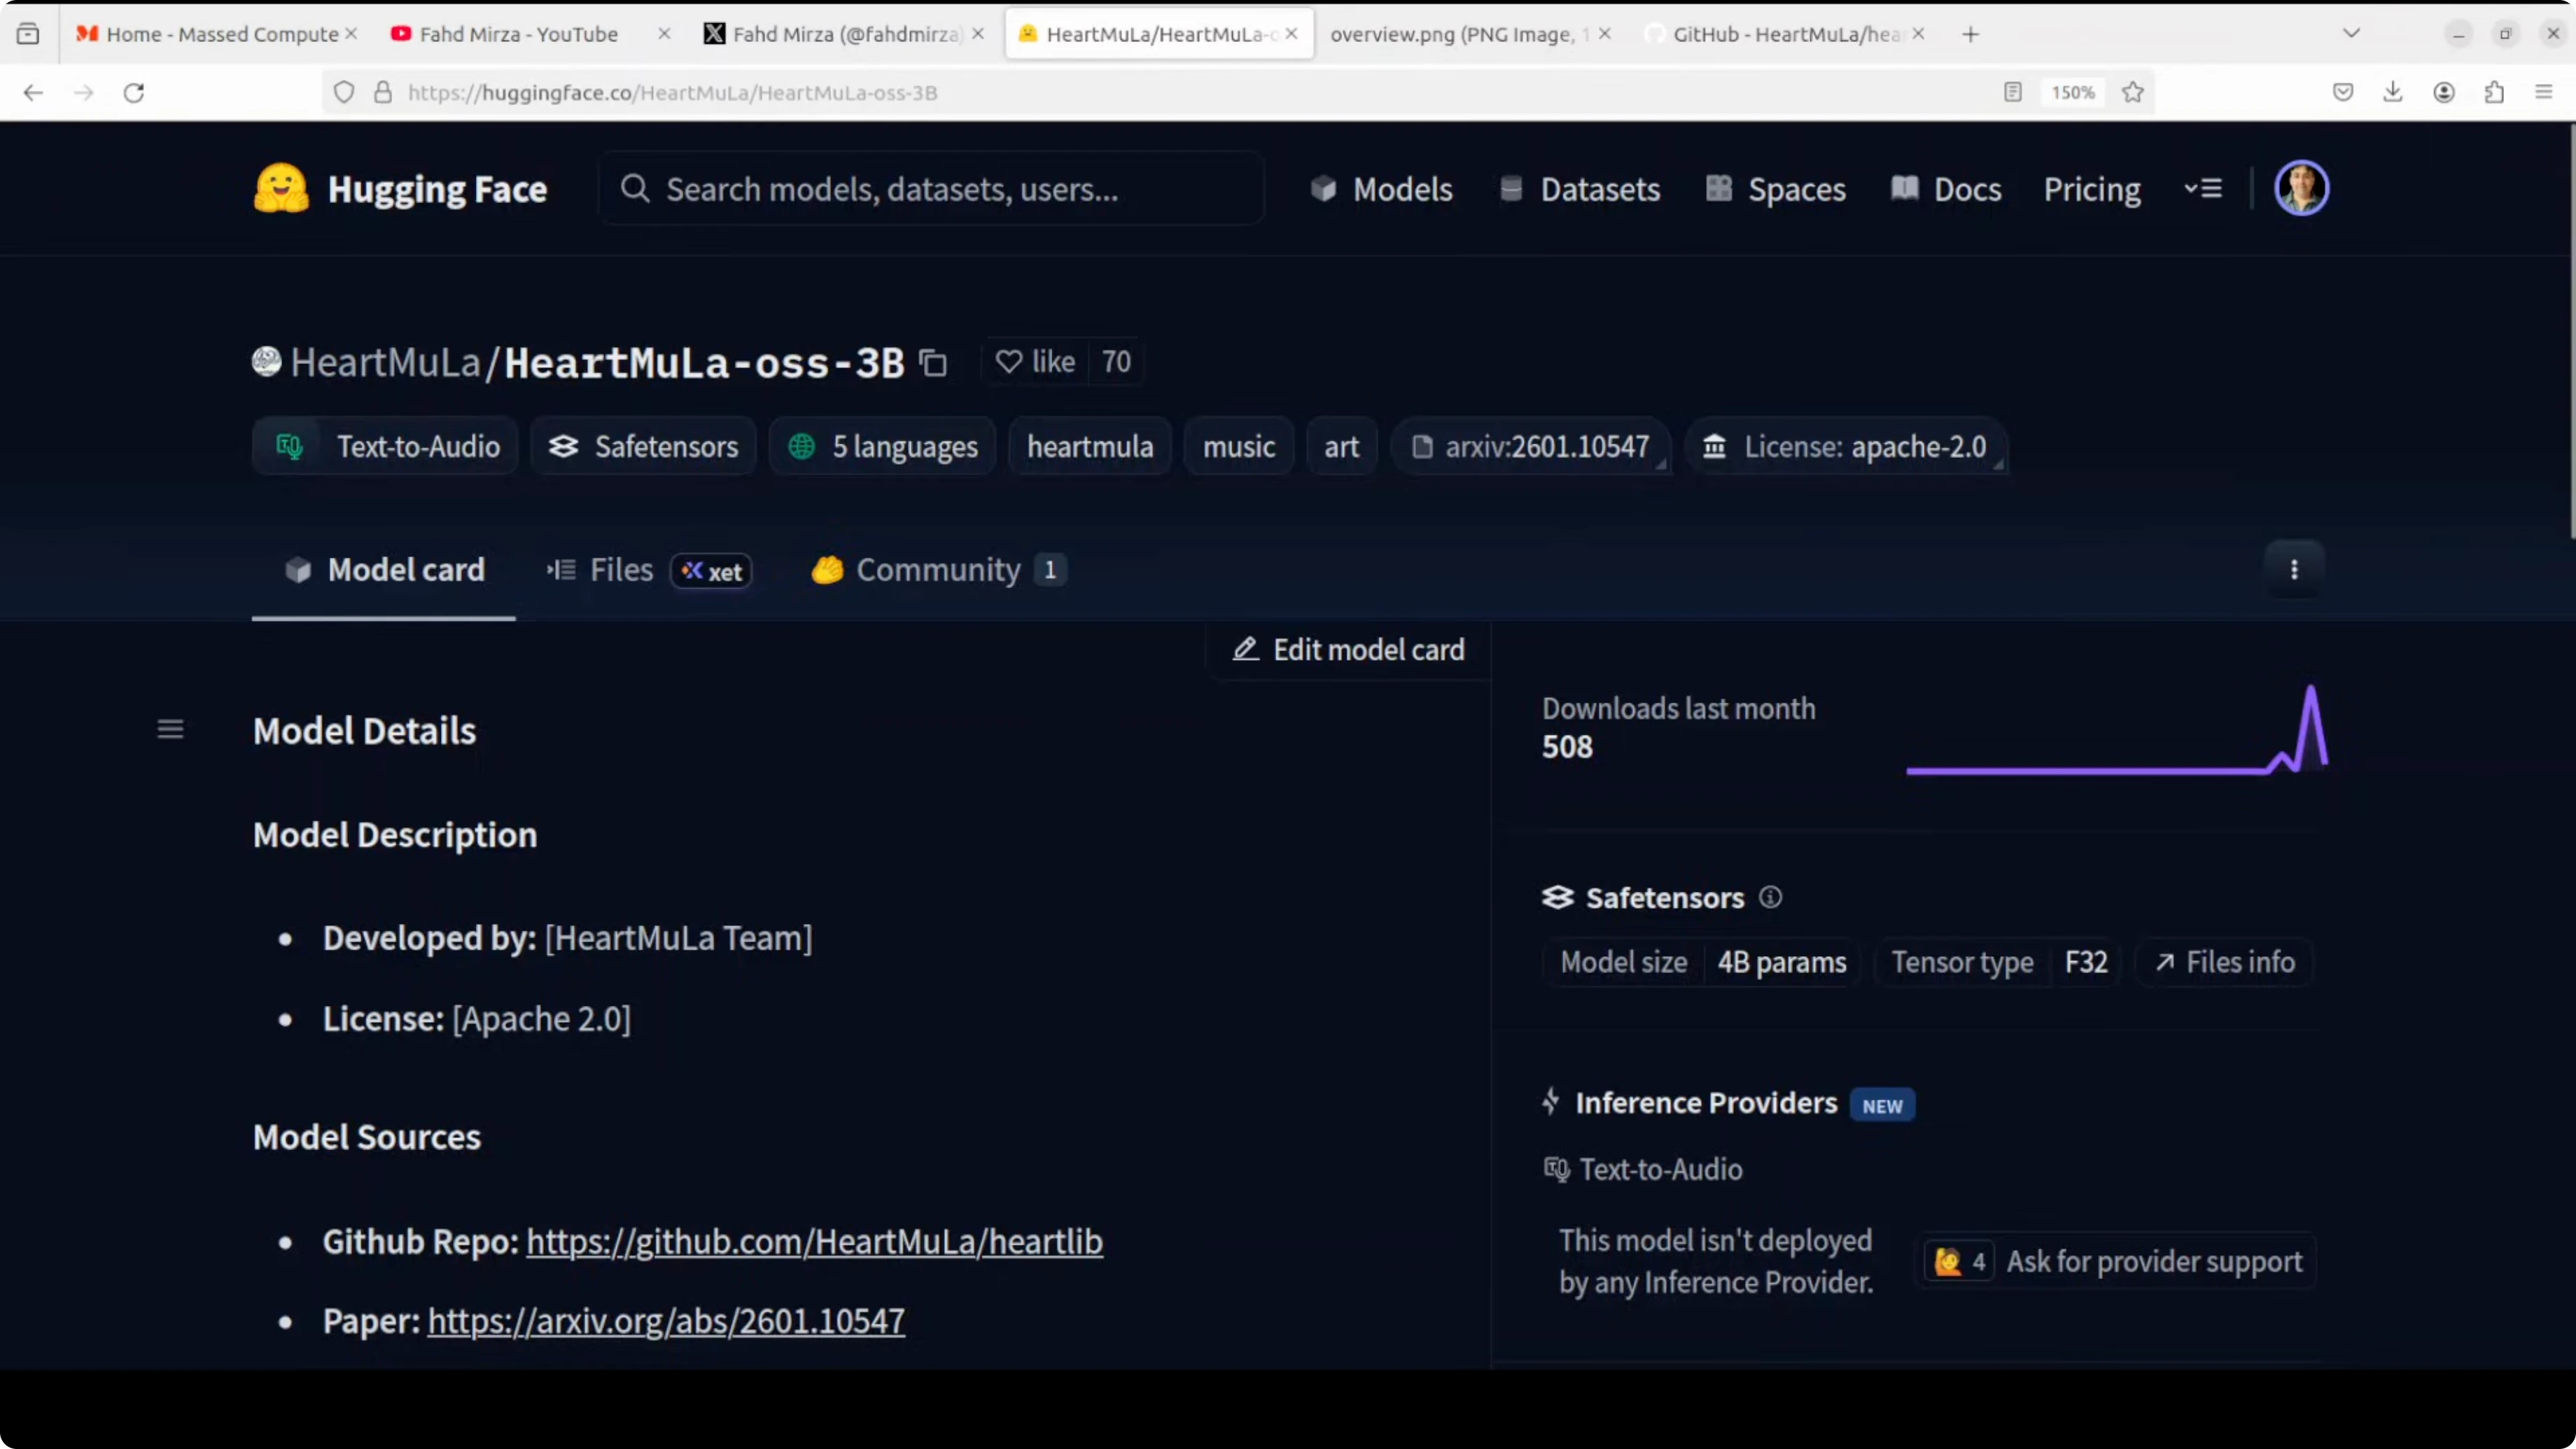Click the Safetensors info icon
The height and width of the screenshot is (1449, 2576).
[x=1770, y=897]
